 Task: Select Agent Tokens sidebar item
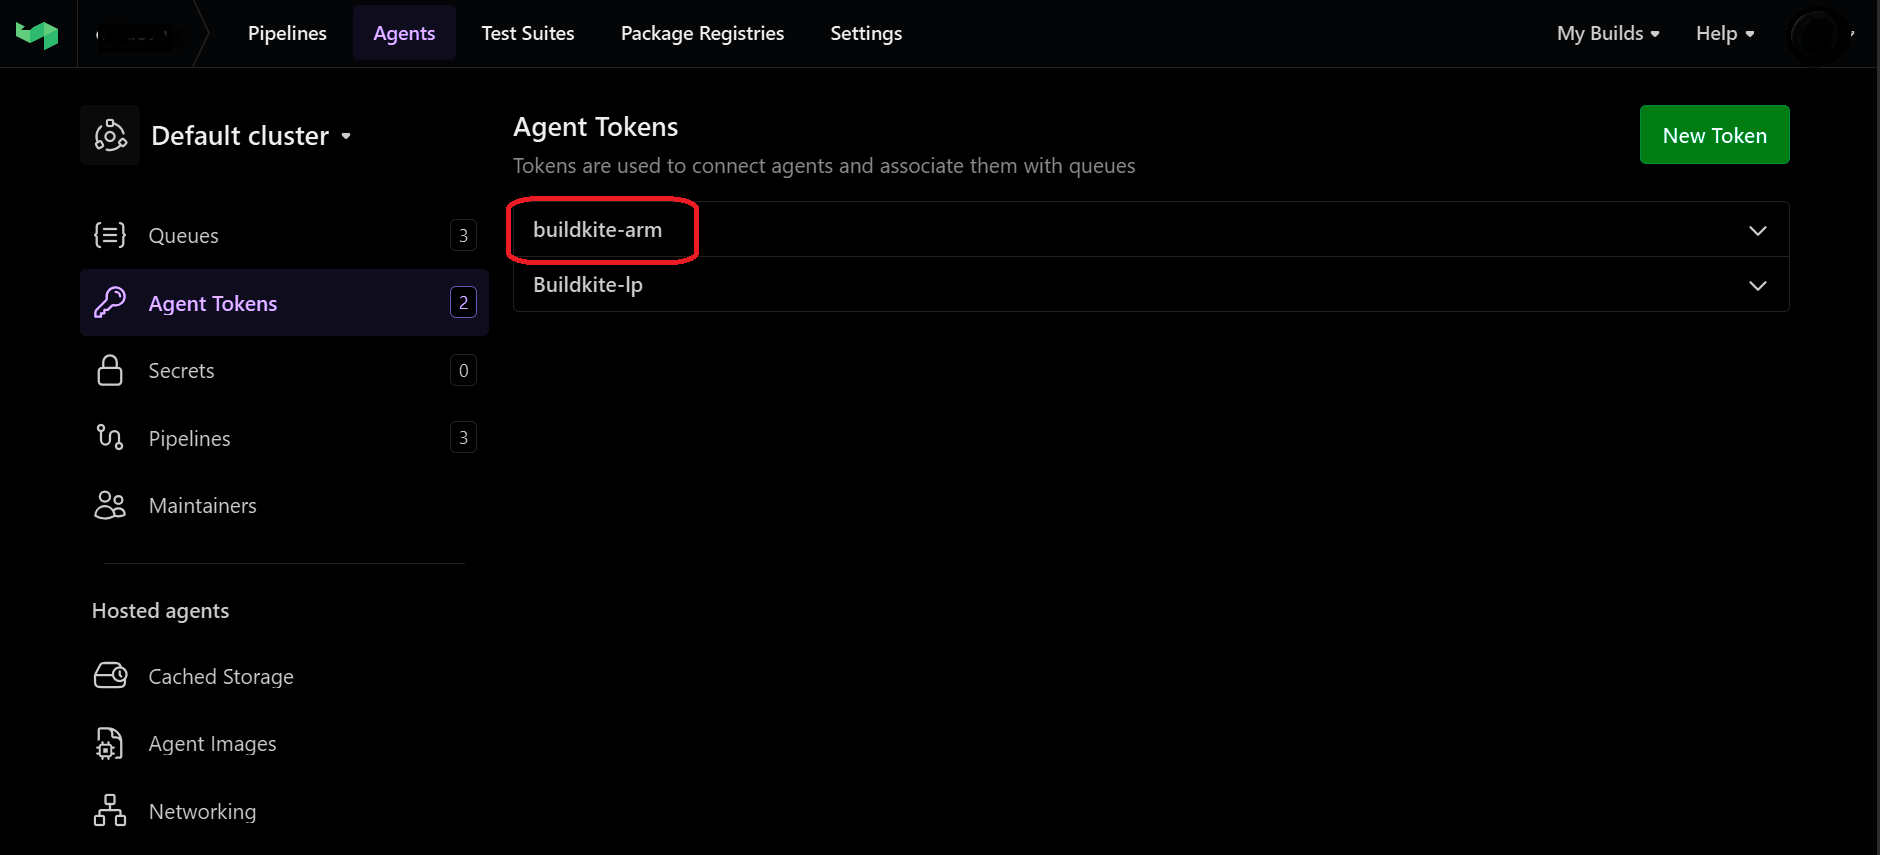click(284, 302)
